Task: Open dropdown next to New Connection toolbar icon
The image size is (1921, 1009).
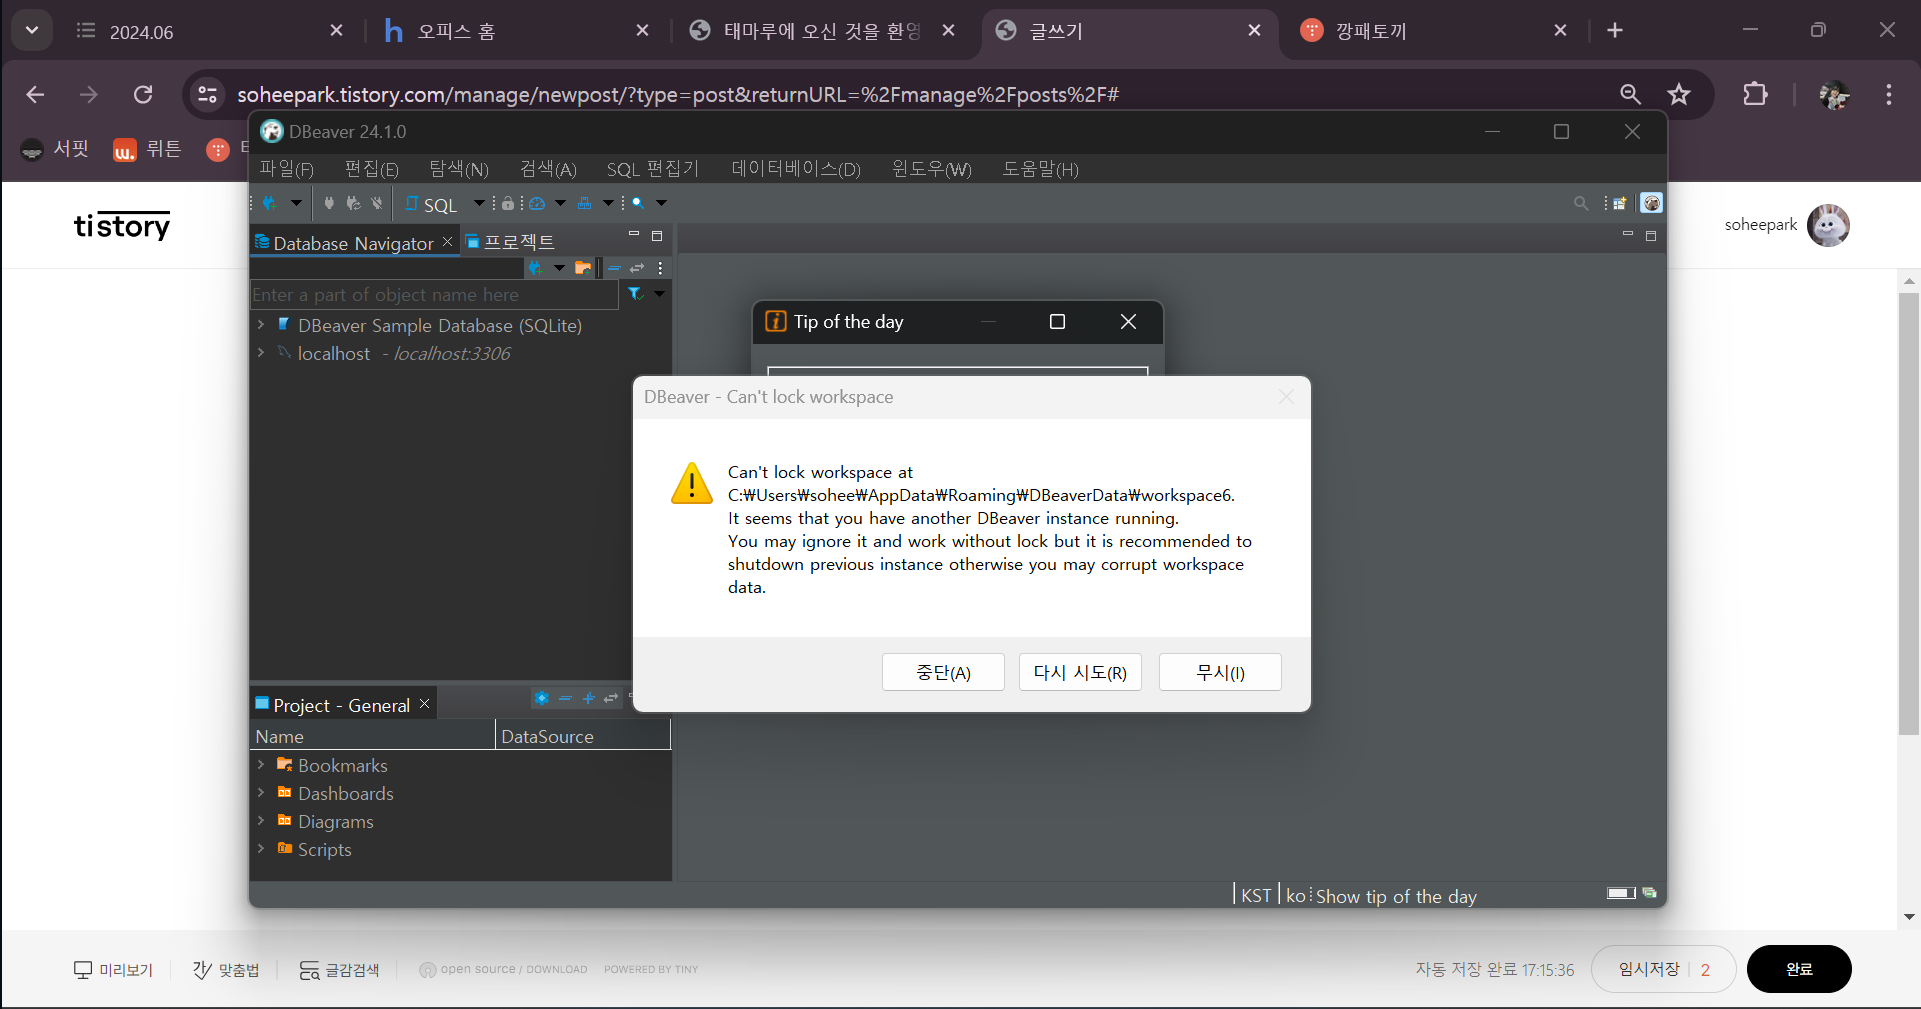Action: click(x=296, y=203)
